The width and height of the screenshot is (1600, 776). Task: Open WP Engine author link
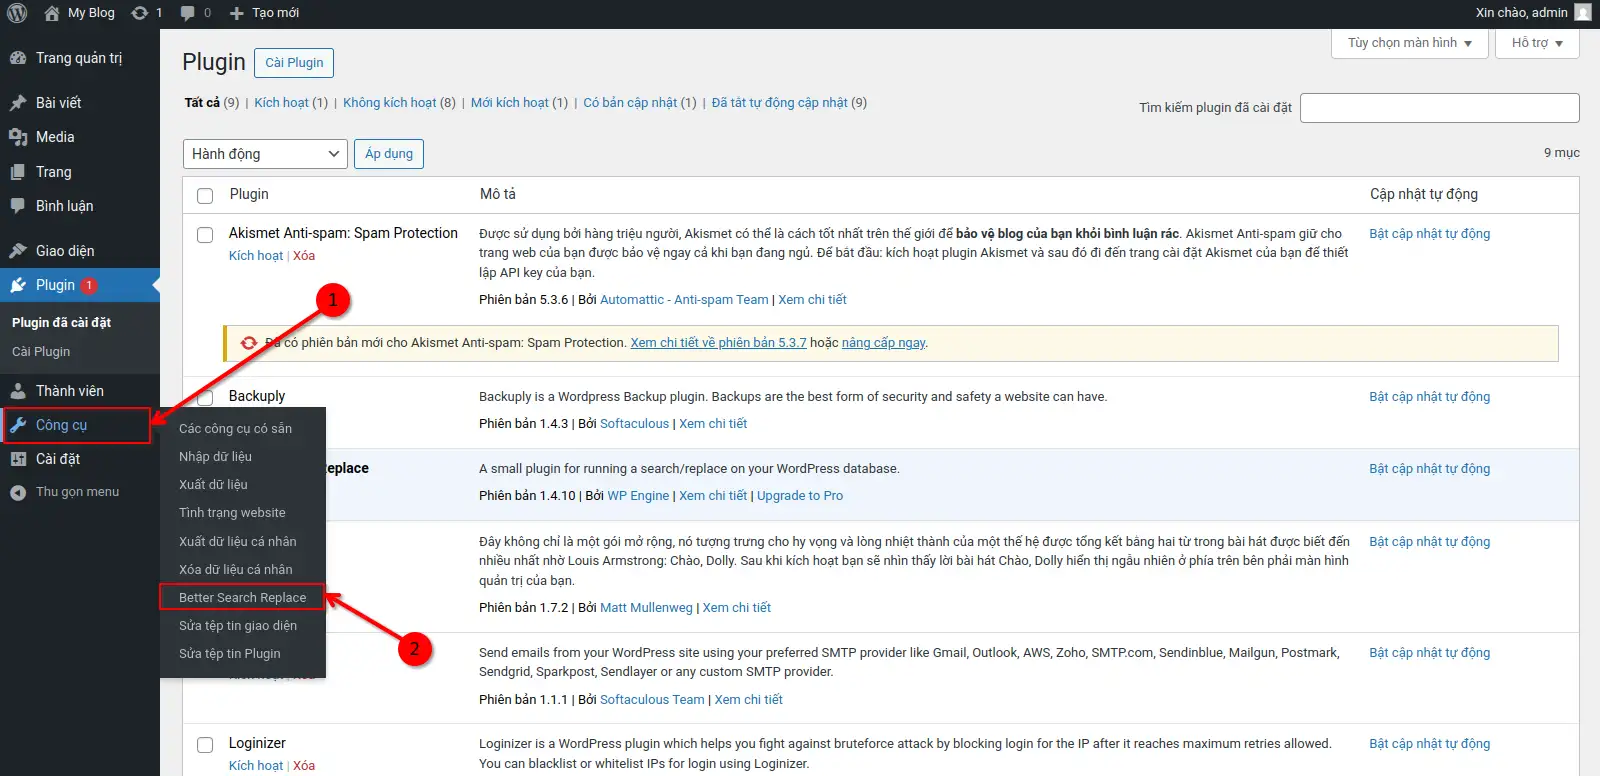[638, 495]
